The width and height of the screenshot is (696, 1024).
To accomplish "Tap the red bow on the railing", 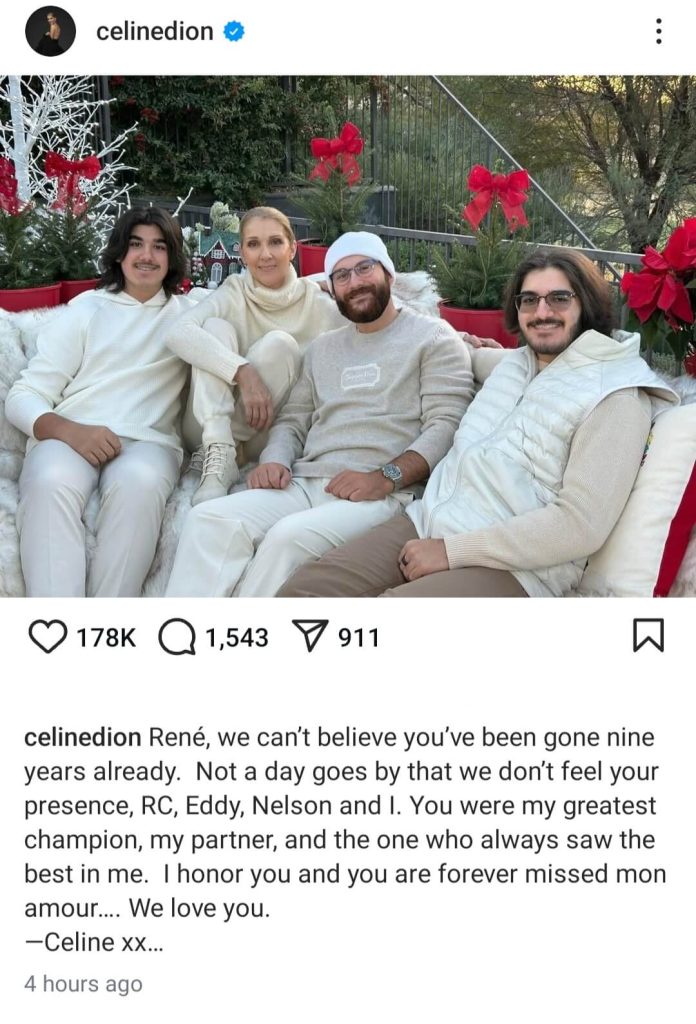I will 497,194.
